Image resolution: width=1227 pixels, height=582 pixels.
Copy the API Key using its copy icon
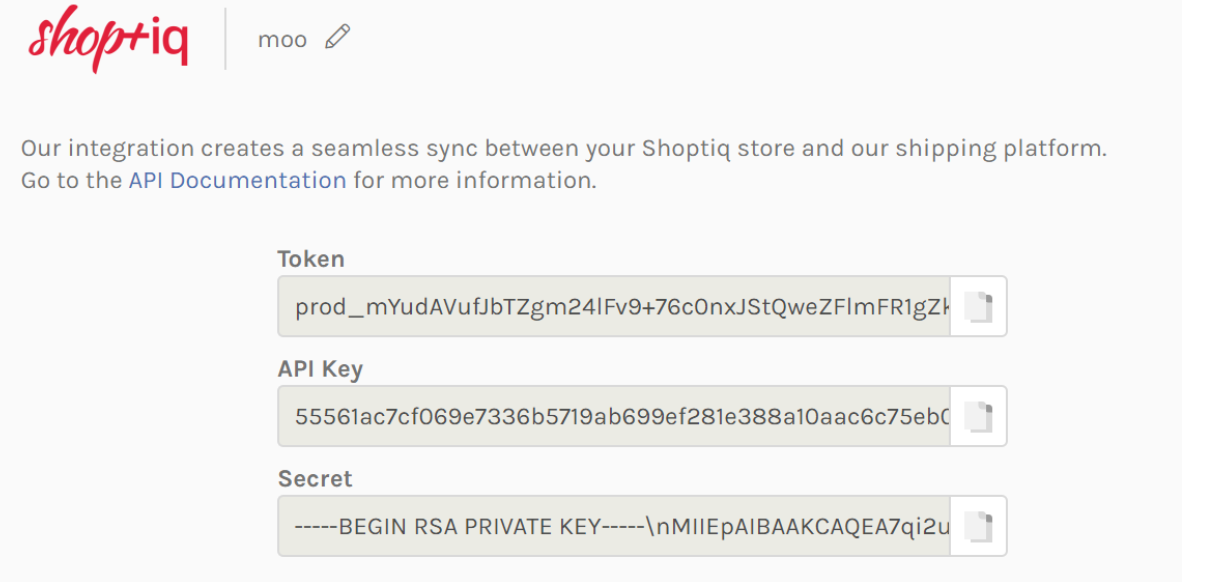(978, 416)
